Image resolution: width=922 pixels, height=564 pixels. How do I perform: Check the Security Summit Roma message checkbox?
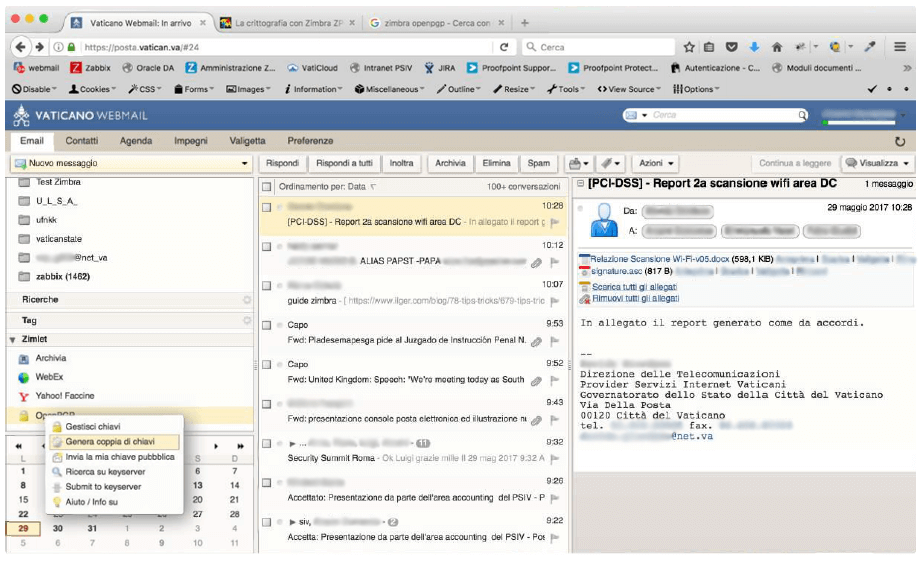coord(267,444)
